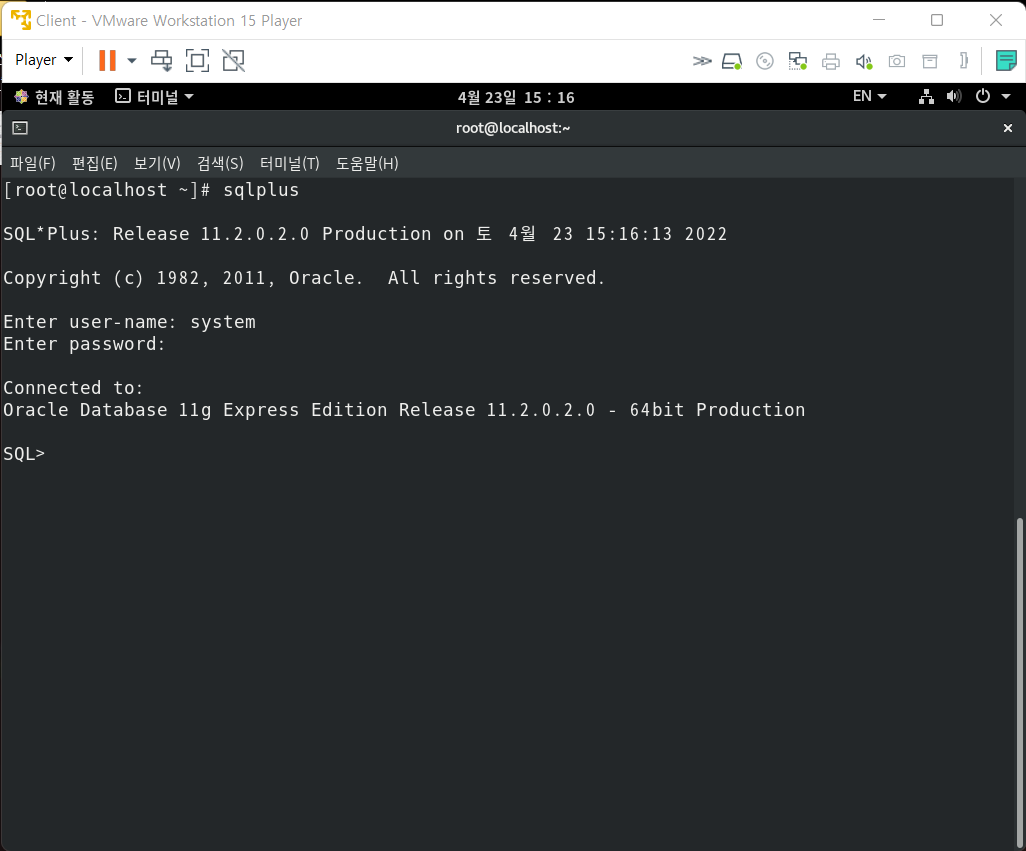Open the 편집(E) menu
Screen dimensions: 1026x851
[95, 164]
